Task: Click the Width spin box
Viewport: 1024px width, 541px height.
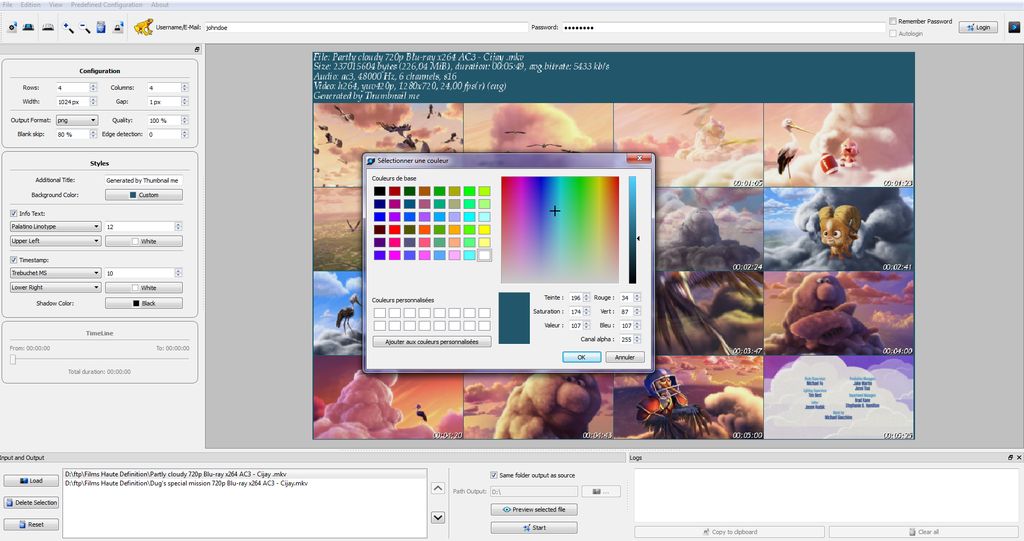Action: tap(76, 102)
